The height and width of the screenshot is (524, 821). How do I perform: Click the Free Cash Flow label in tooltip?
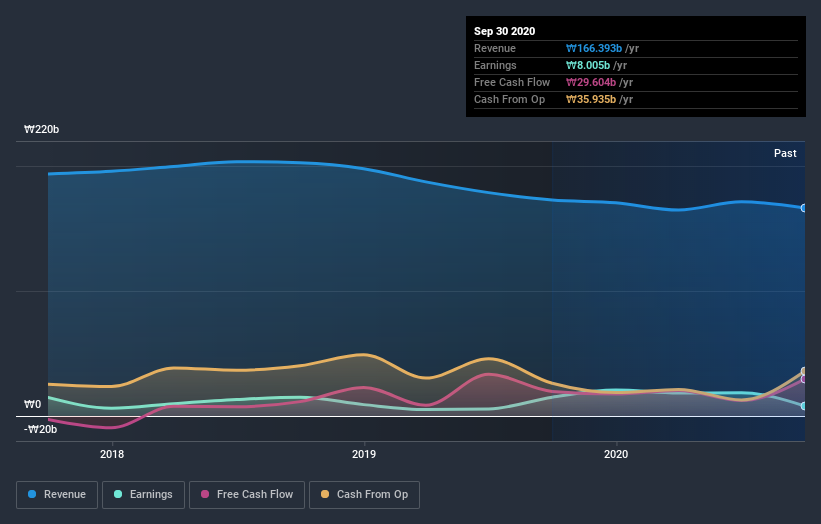(512, 82)
